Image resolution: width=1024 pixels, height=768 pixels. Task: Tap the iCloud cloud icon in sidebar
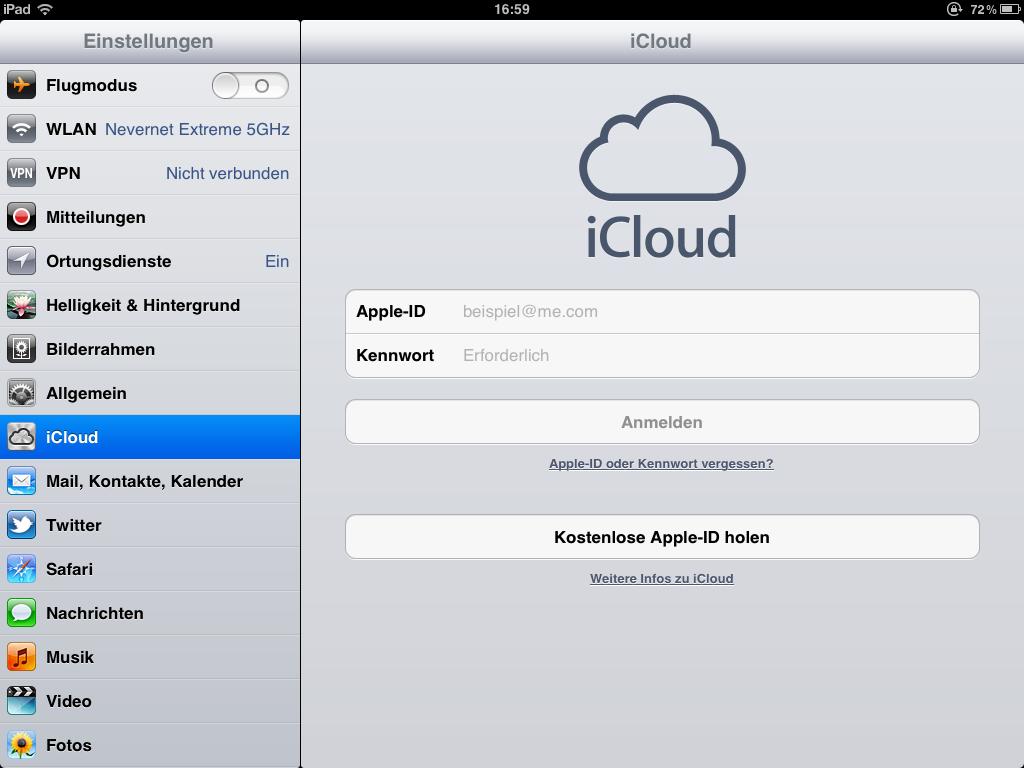click(22, 437)
